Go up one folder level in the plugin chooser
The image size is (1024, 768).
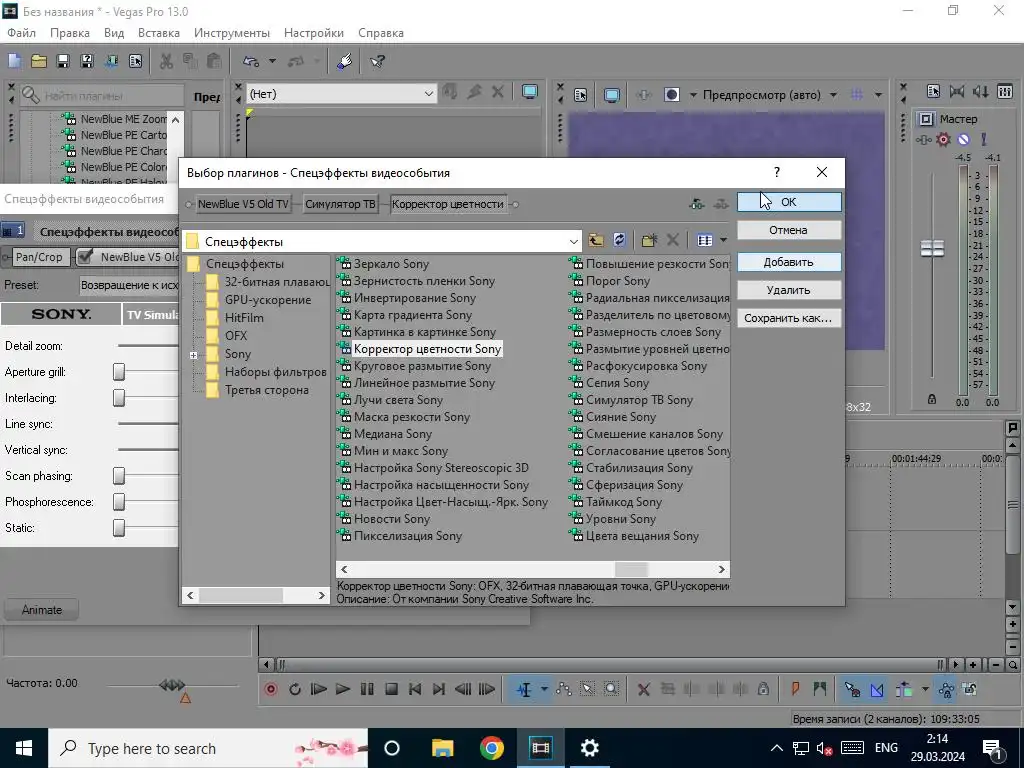(596, 240)
